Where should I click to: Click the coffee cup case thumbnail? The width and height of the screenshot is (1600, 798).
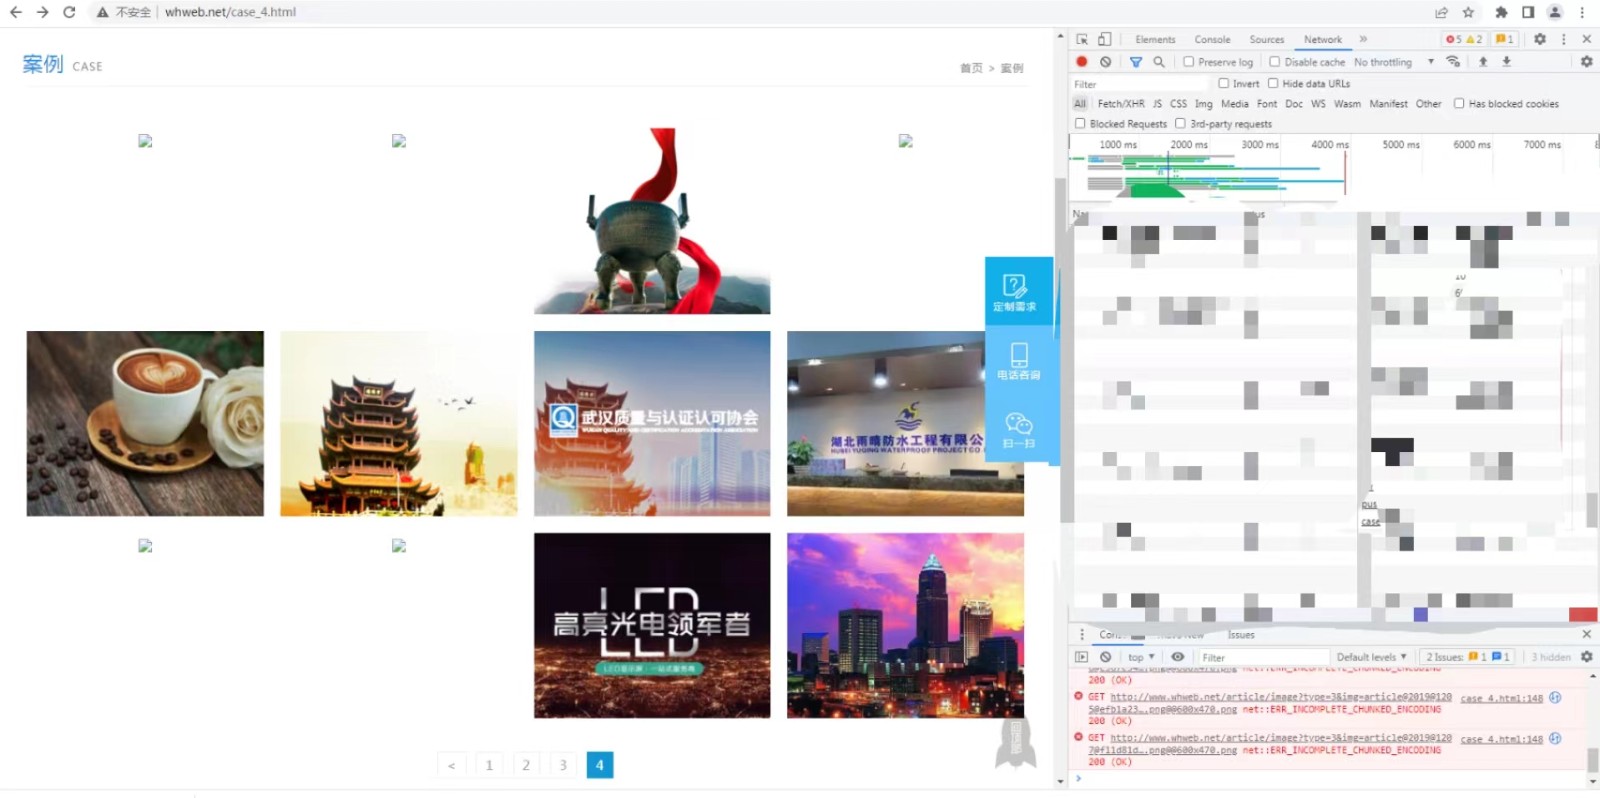[145, 423]
